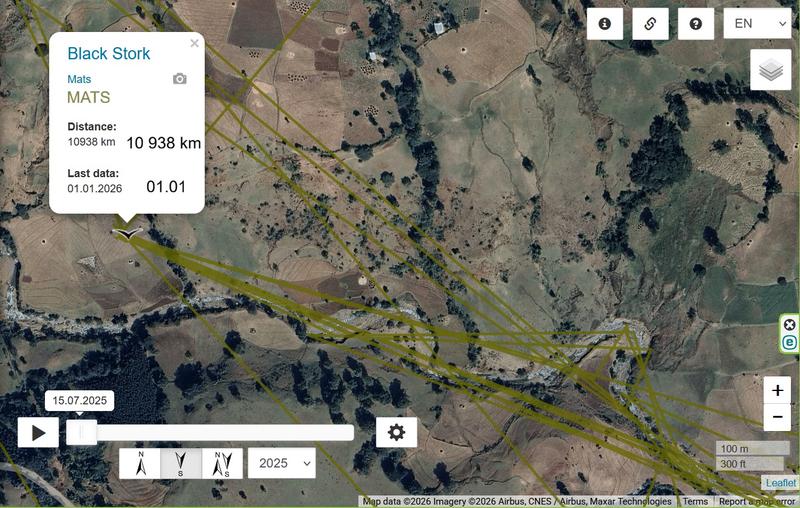Copy the share link via chain icon

pyautogui.click(x=650, y=23)
